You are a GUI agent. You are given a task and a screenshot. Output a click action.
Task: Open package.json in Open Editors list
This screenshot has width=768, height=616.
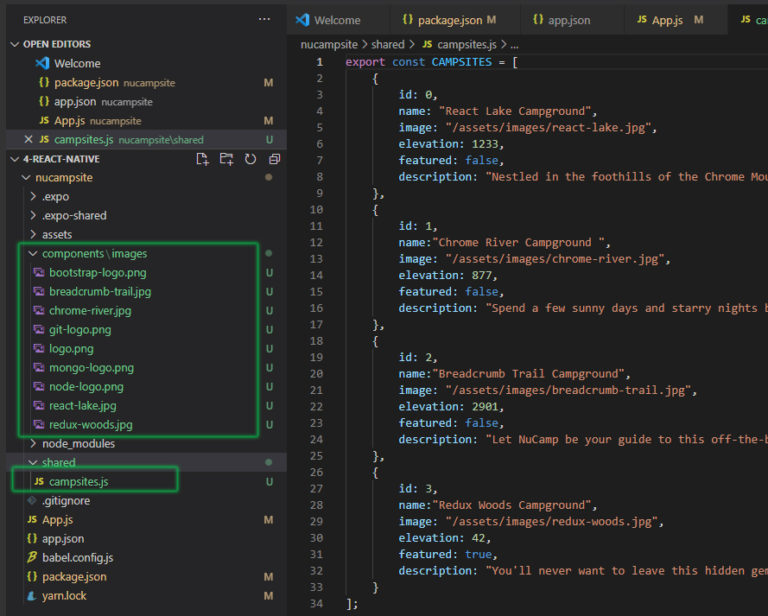coord(146,83)
